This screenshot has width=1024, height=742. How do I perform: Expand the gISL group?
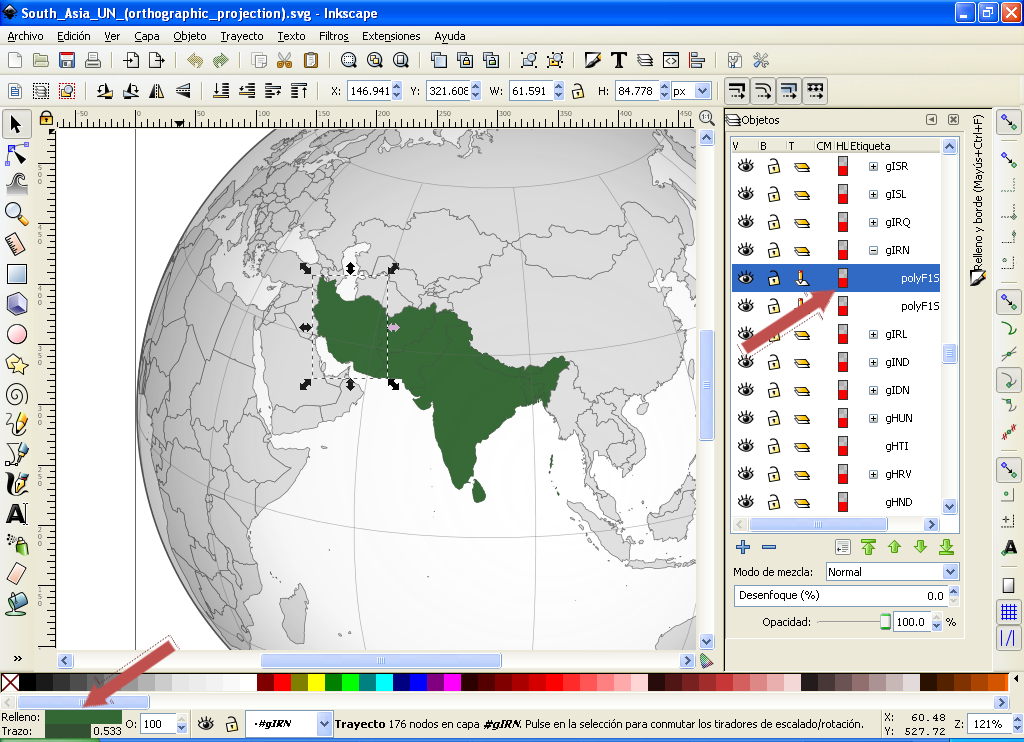(873, 195)
